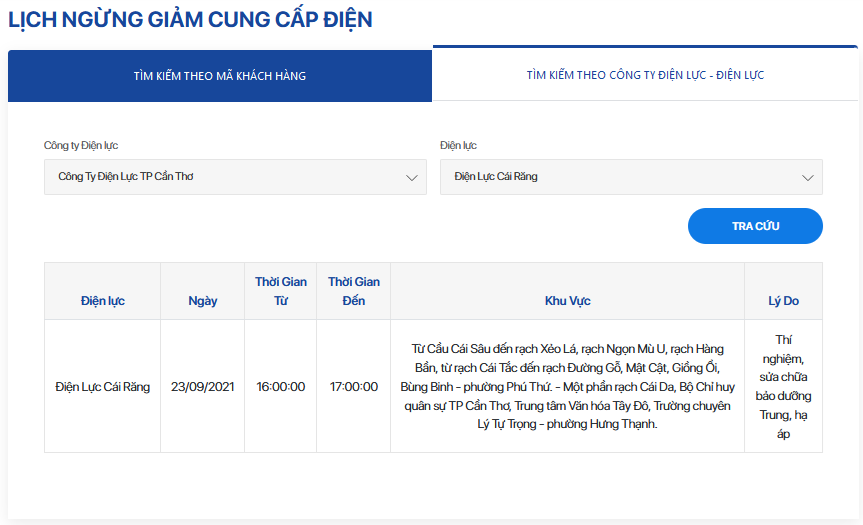Select the 23/09/2021 date cell
Image resolution: width=863 pixels, height=525 pixels.
[203, 386]
